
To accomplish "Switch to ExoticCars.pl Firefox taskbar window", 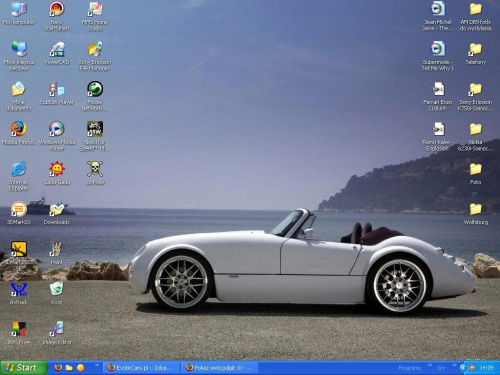I will pyautogui.click(x=141, y=368).
